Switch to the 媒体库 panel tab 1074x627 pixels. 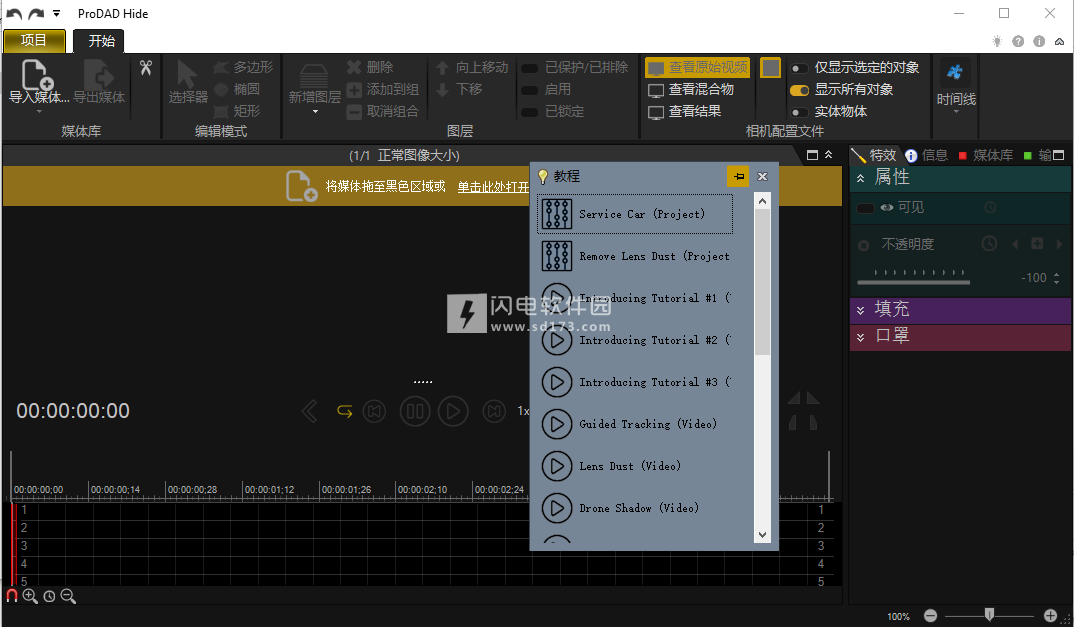click(986, 155)
